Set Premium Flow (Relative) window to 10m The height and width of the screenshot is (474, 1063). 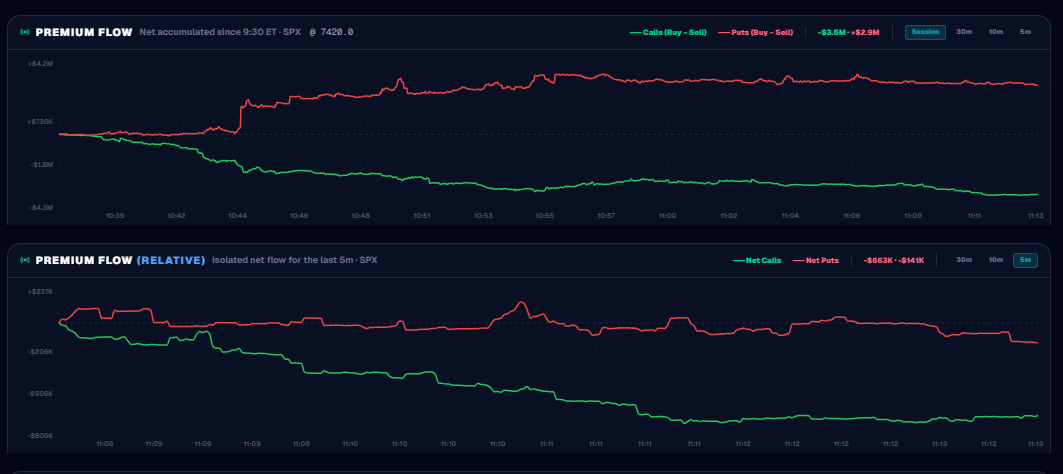click(995, 260)
